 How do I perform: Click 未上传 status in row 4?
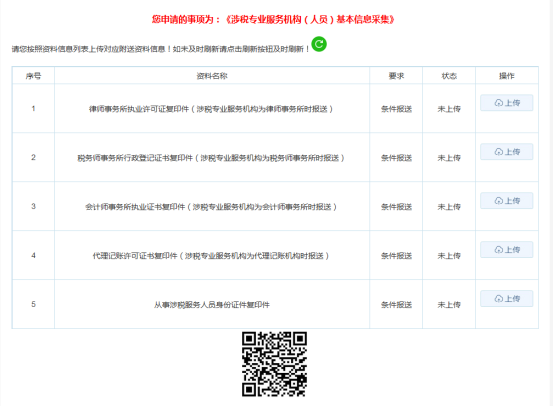pyautogui.click(x=449, y=256)
